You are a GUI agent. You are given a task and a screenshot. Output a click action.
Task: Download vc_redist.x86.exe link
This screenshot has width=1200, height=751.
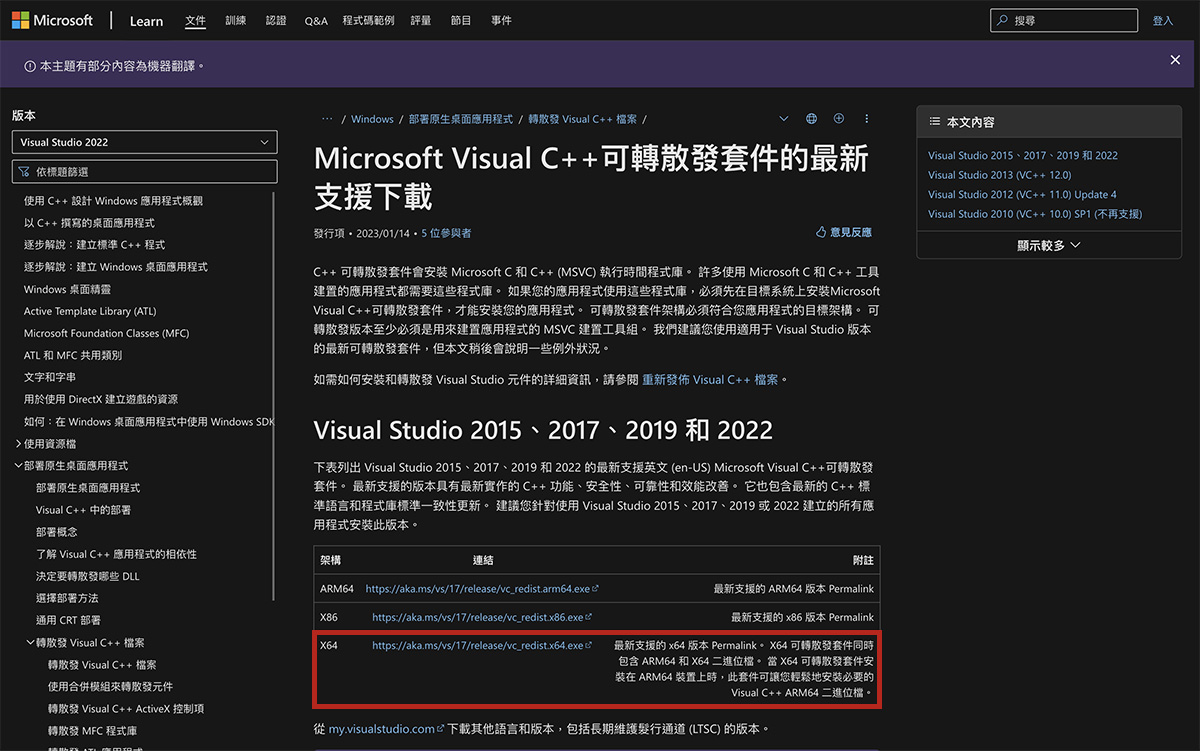tap(482, 617)
